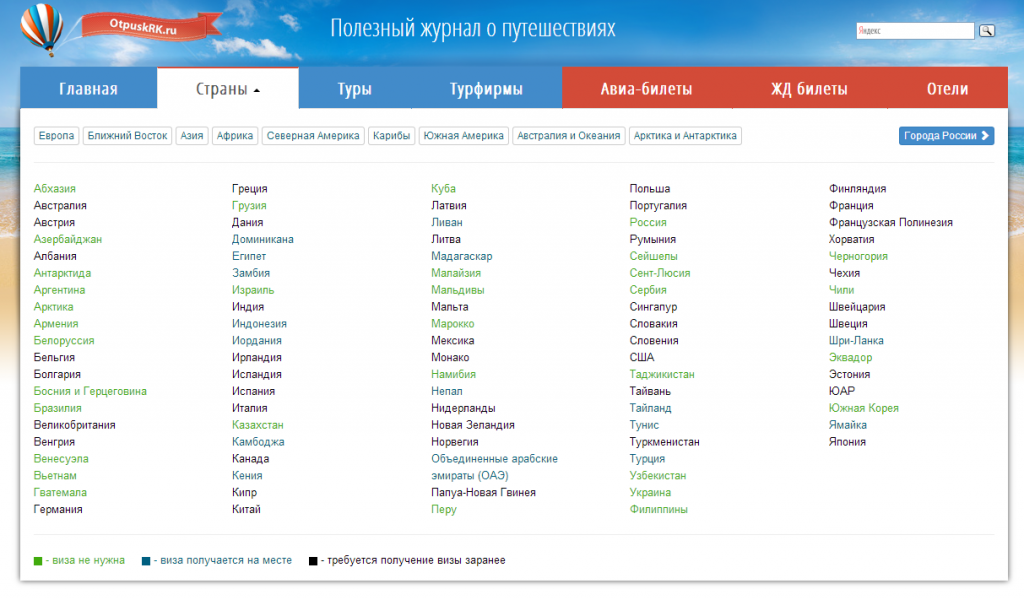
Task: Open the Босния и Герцеговина link
Action: tap(90, 391)
